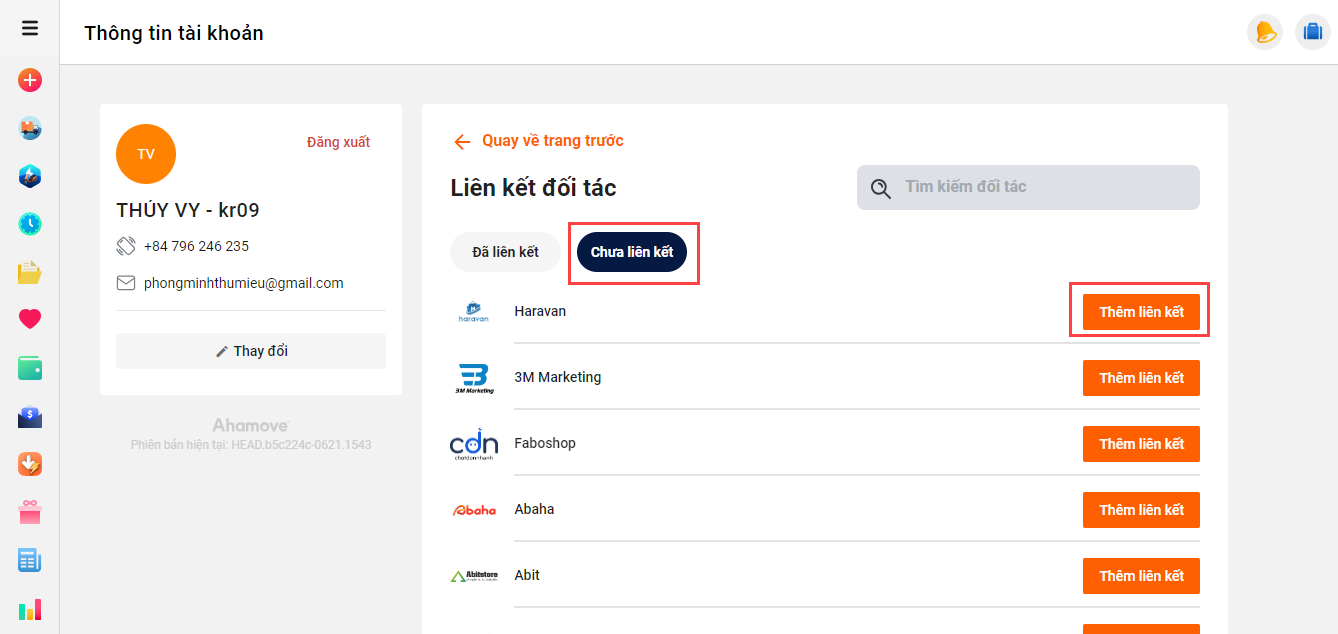Image resolution: width=1338 pixels, height=634 pixels.
Task: Click the red heart favorites icon
Action: click(x=30, y=319)
